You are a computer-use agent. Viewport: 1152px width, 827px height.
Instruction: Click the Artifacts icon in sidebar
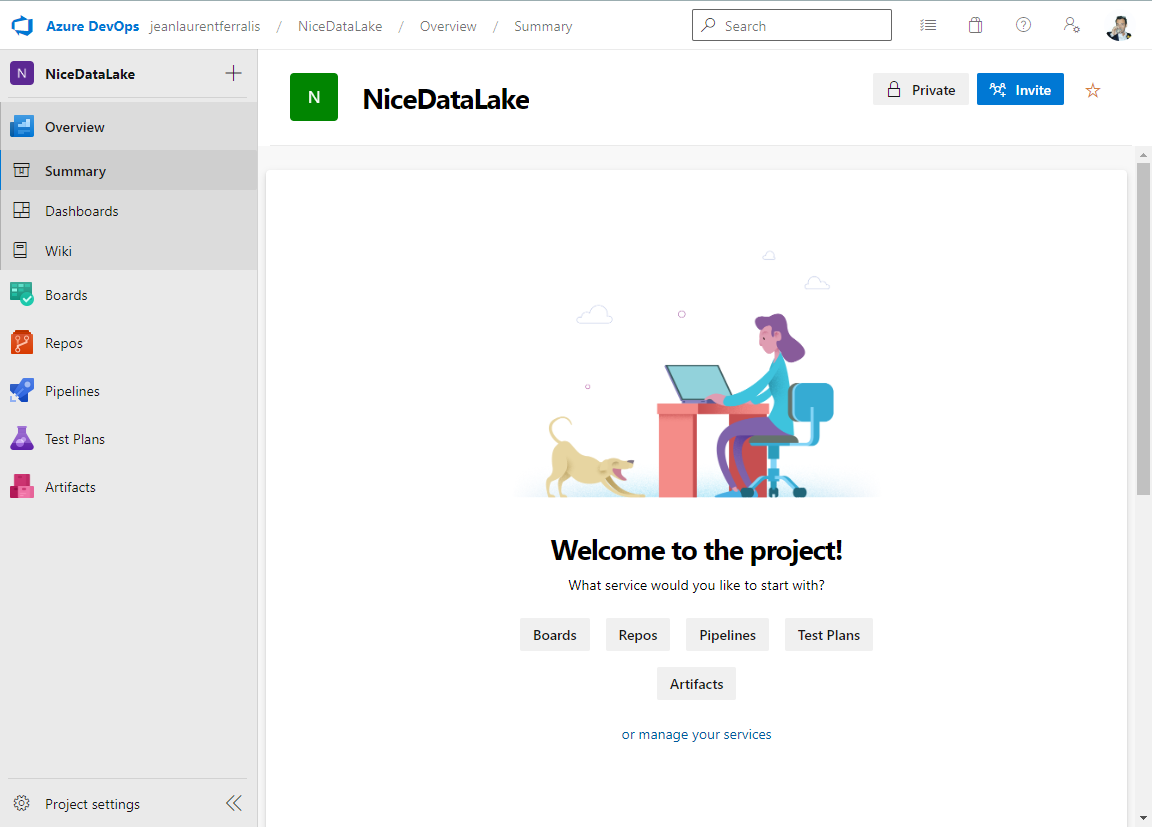pyautogui.click(x=22, y=486)
